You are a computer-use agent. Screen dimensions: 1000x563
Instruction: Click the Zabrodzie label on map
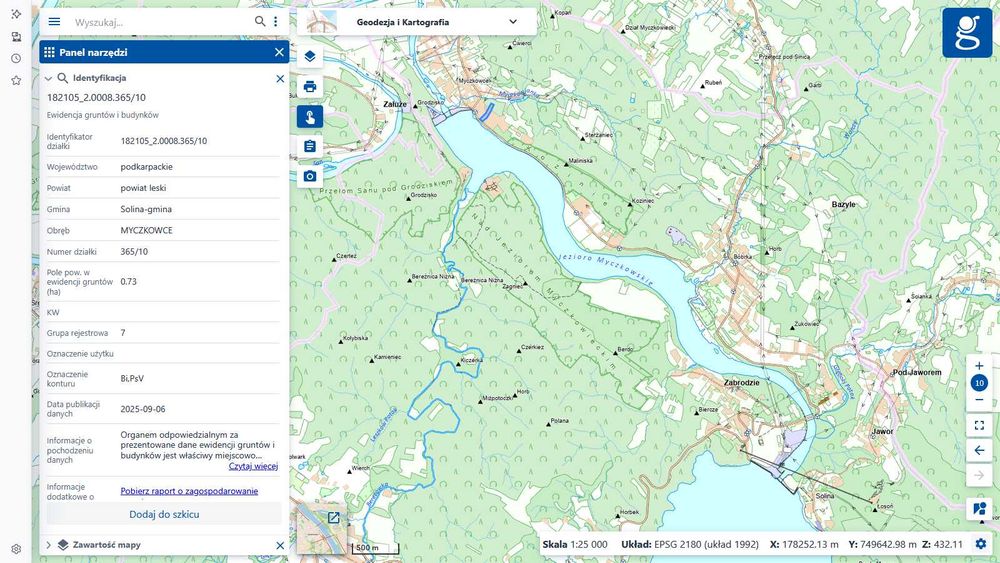coord(742,383)
